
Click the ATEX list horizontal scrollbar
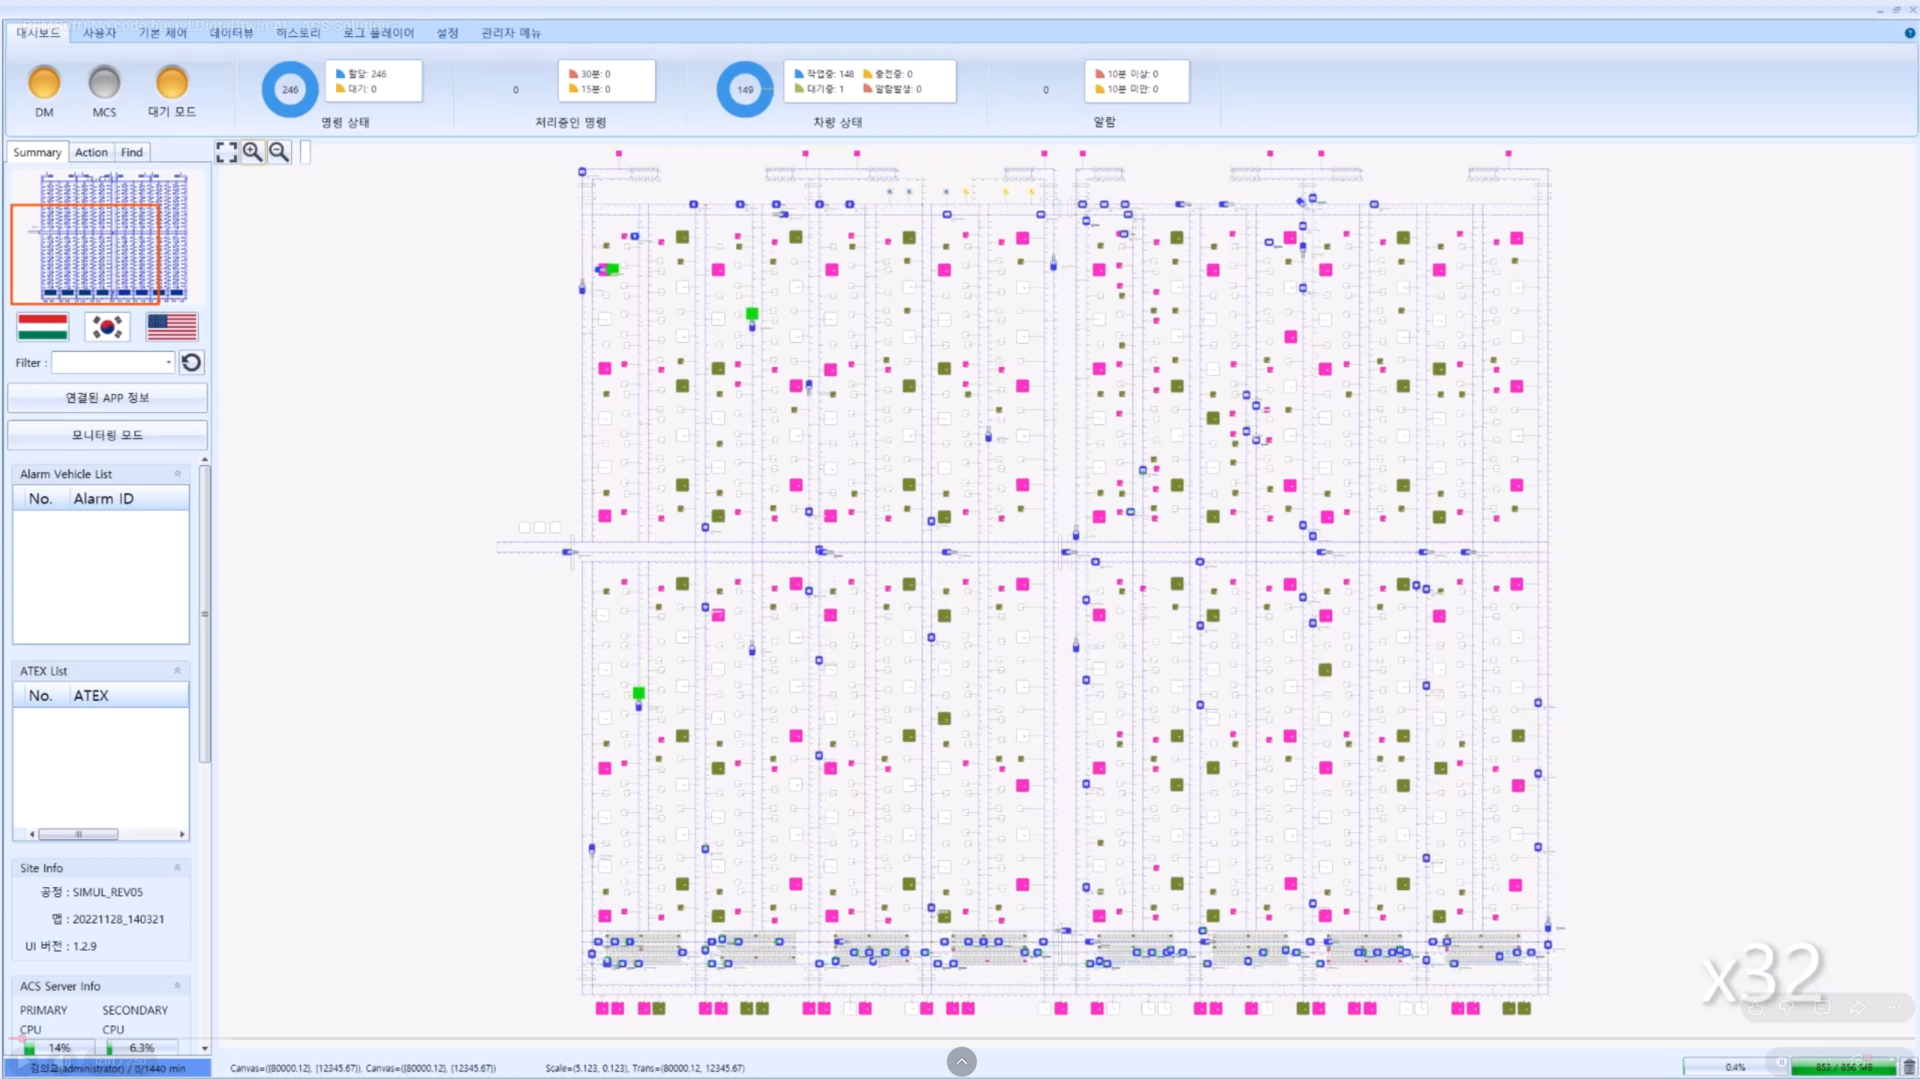107,834
